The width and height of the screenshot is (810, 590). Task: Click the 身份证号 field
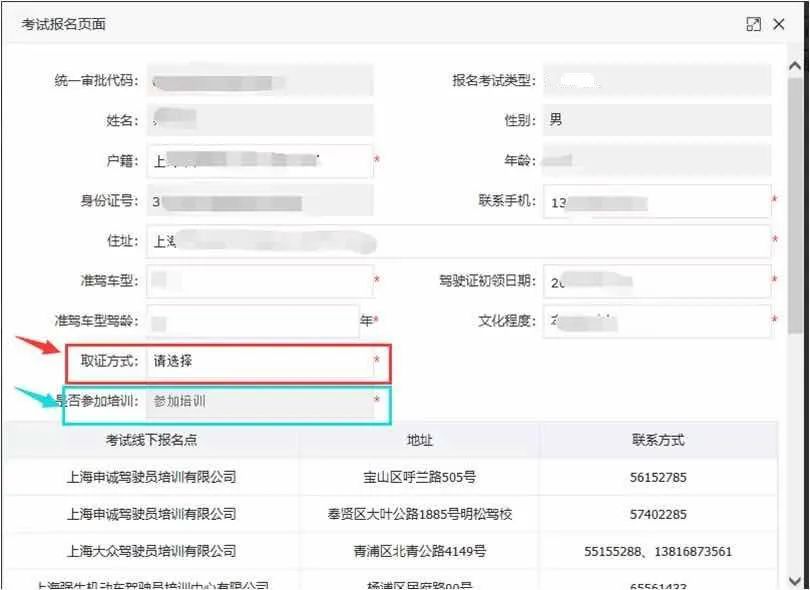pyautogui.click(x=259, y=201)
